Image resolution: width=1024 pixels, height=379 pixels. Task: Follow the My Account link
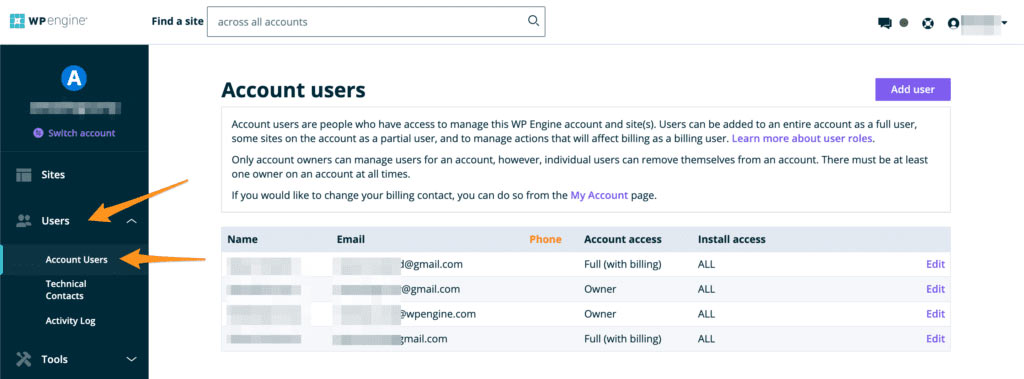pyautogui.click(x=599, y=195)
